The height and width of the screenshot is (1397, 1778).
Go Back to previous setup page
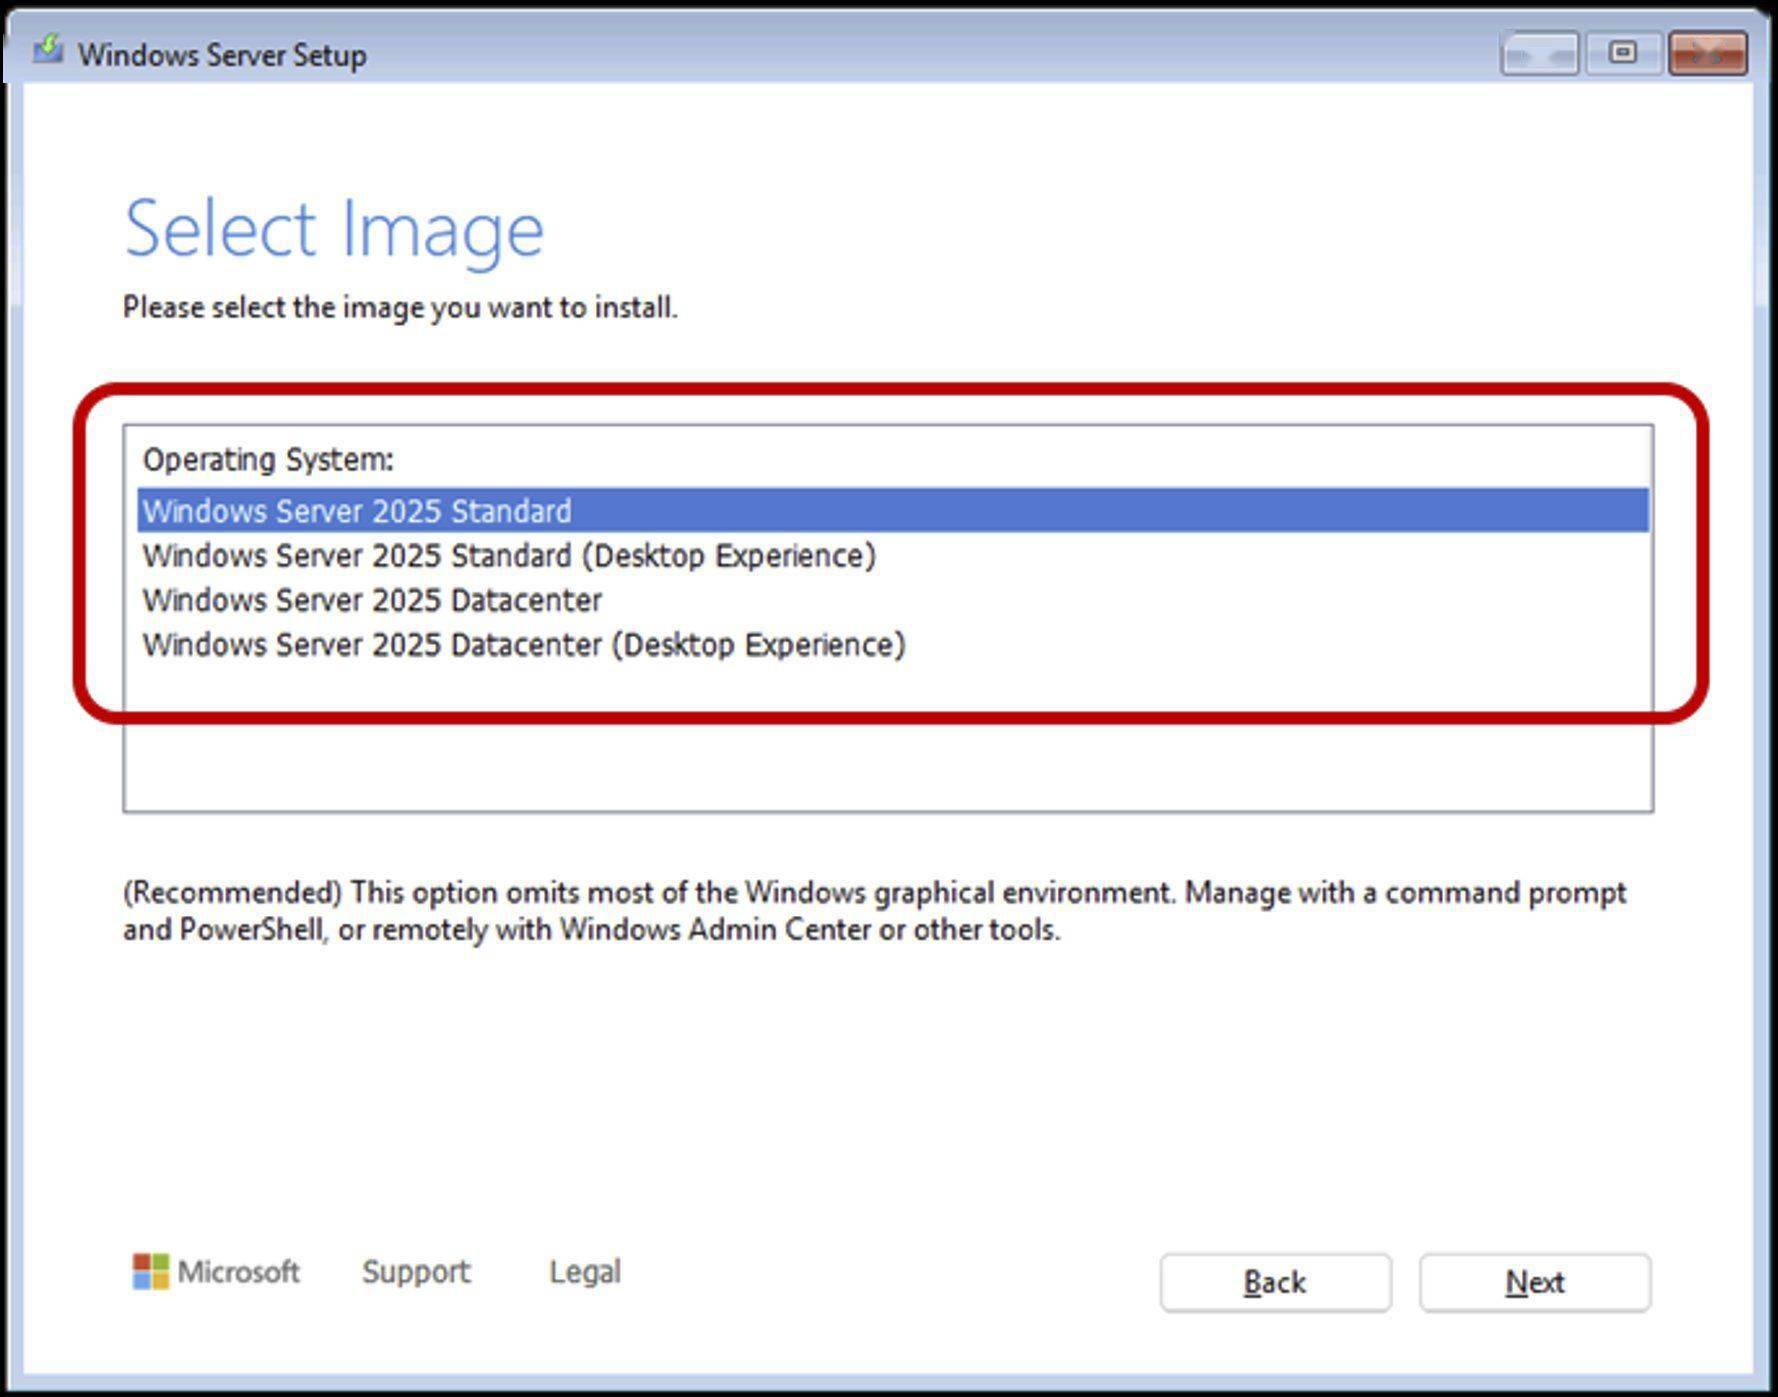click(1275, 1282)
